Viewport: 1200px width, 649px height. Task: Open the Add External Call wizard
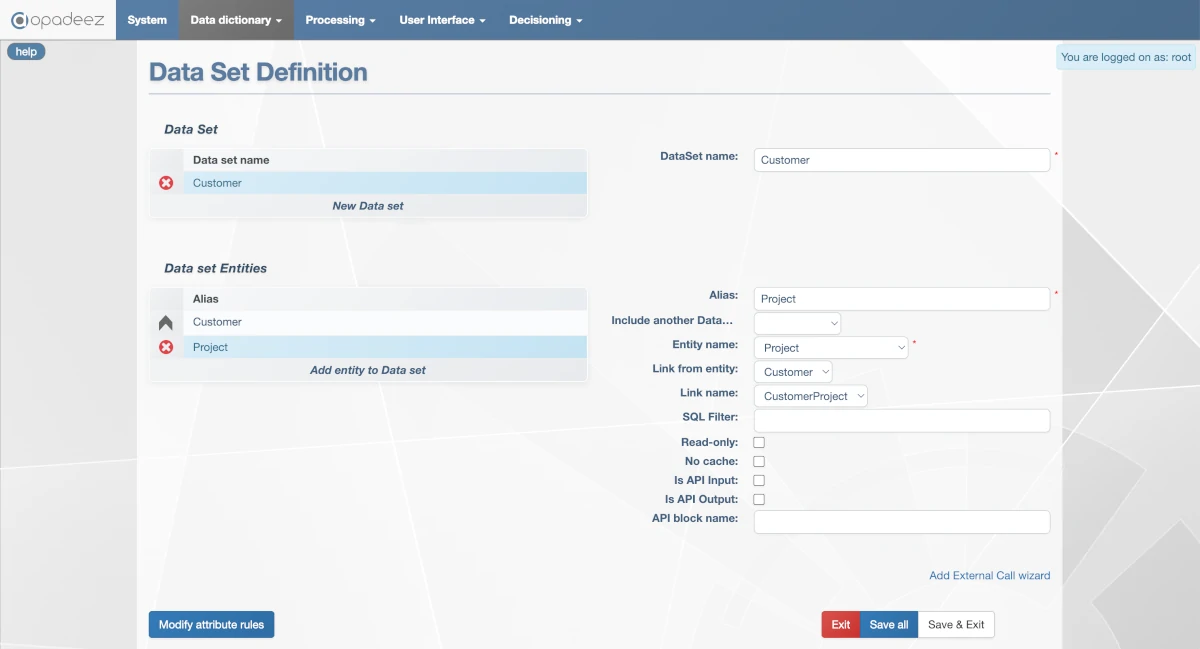[x=989, y=575]
